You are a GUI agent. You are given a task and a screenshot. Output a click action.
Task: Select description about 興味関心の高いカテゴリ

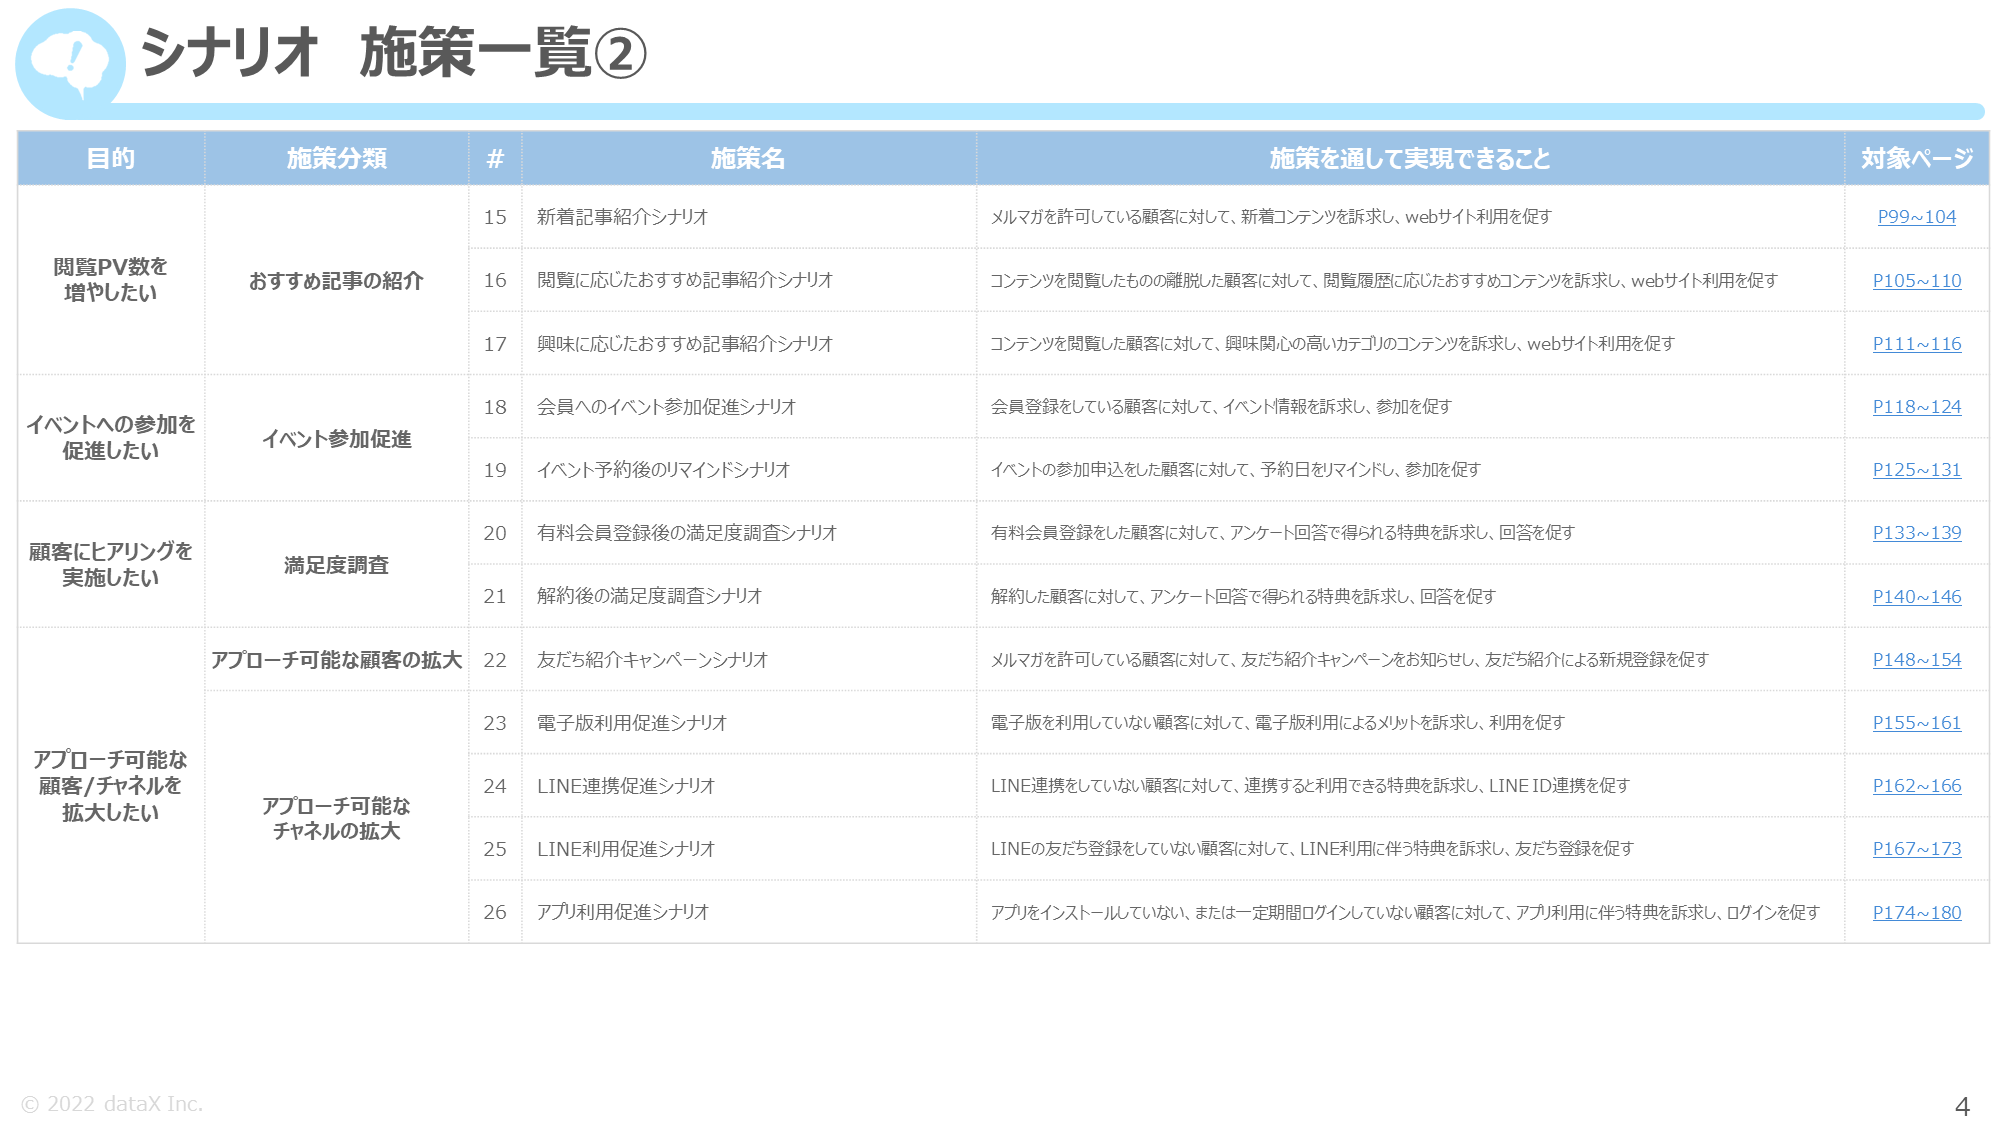1410,343
